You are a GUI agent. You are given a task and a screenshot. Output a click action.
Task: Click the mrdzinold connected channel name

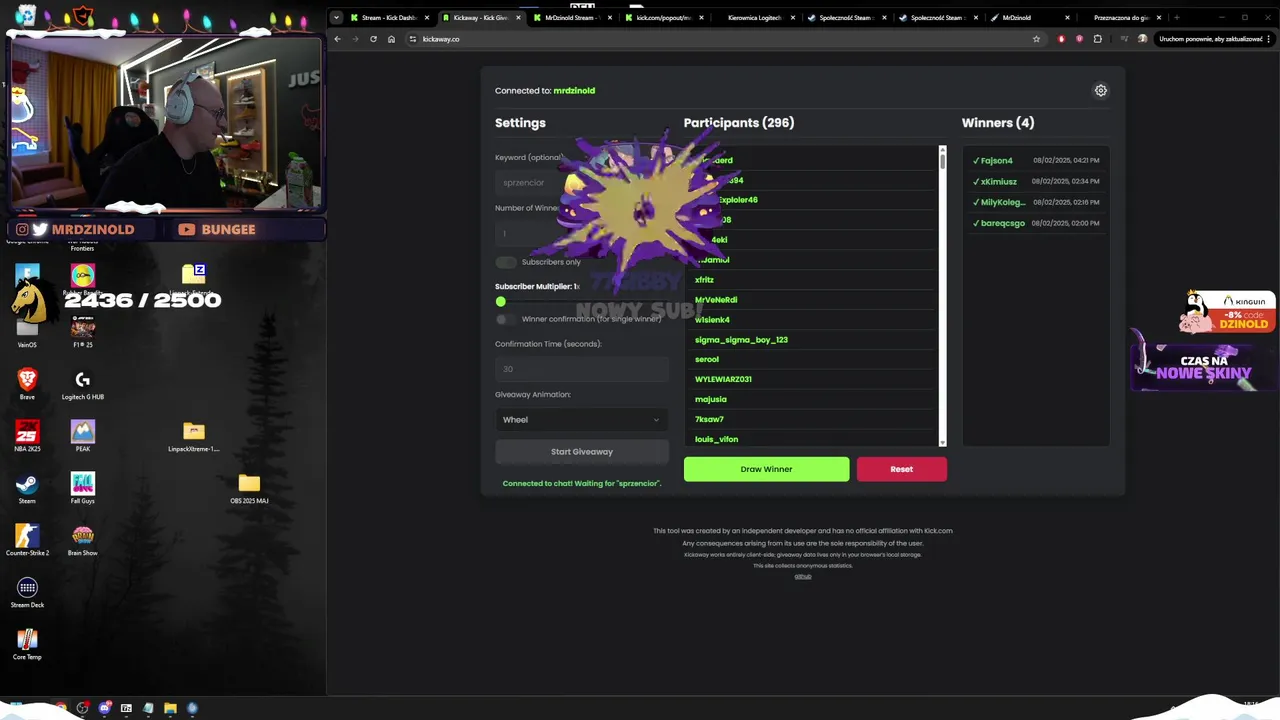pos(574,90)
